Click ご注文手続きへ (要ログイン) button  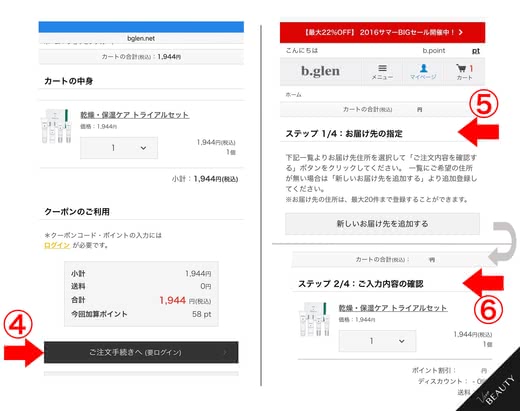[141, 352]
